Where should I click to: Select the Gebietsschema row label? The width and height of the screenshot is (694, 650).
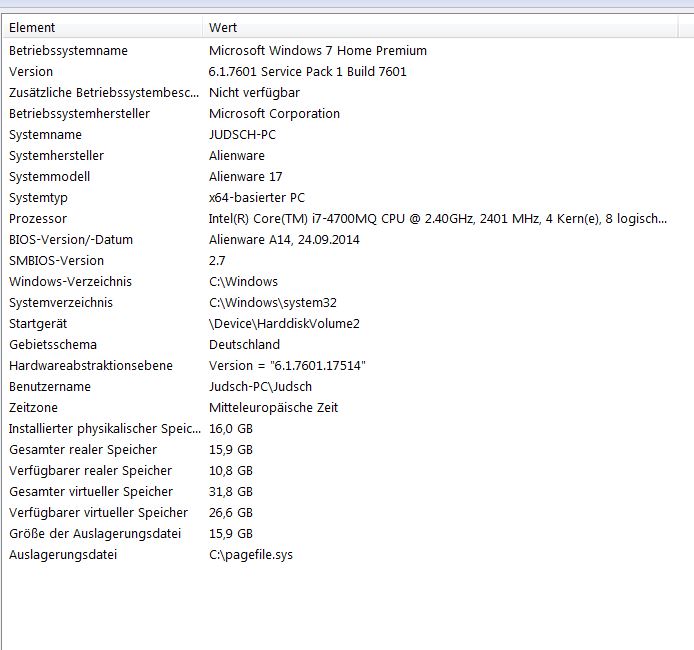[53, 345]
